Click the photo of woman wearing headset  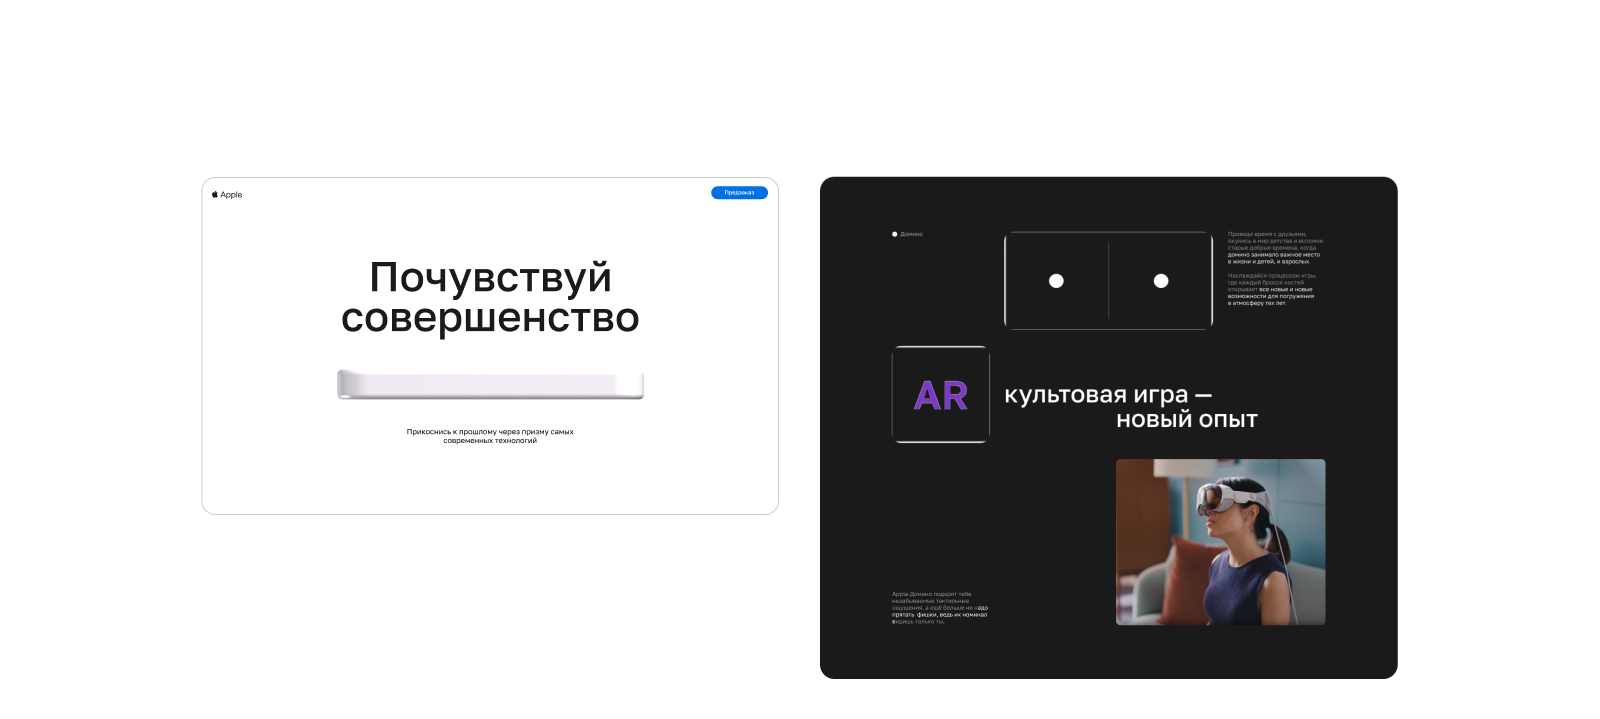point(1220,542)
